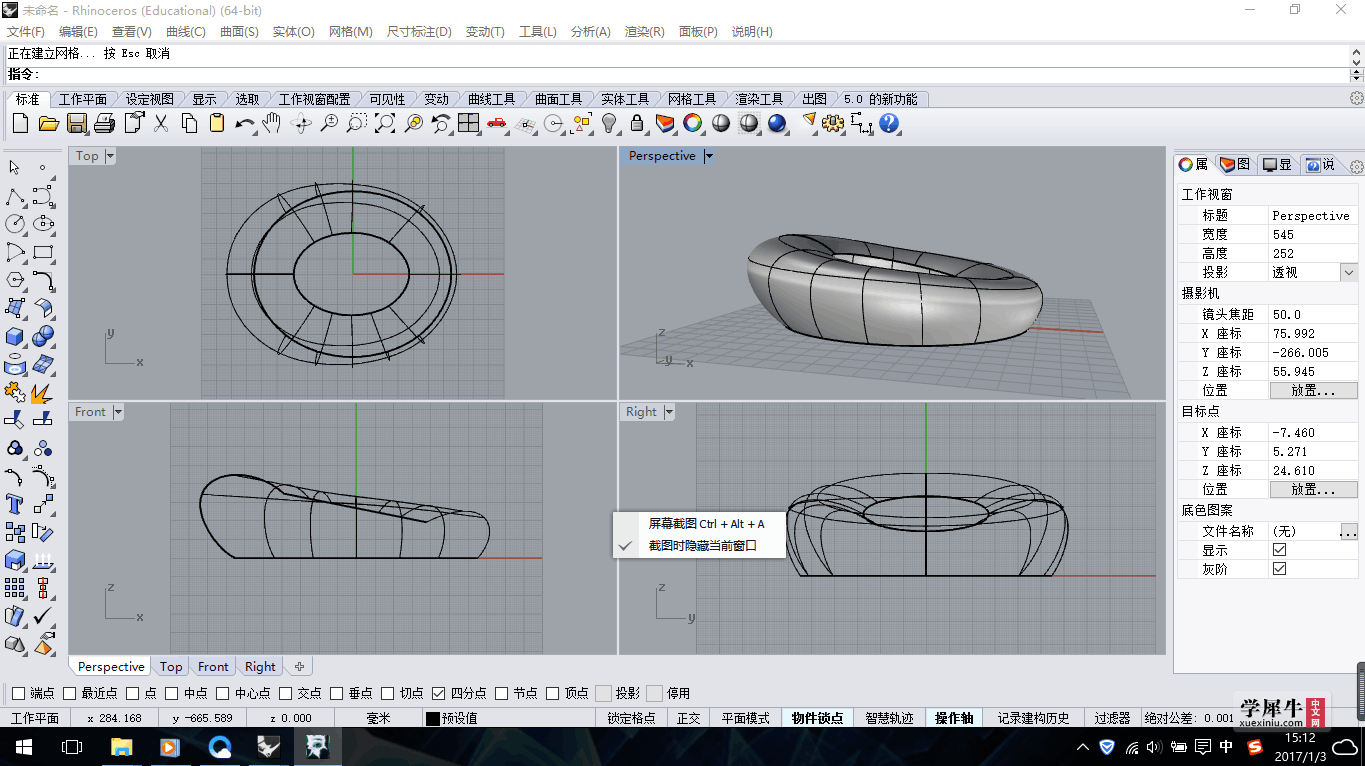Screen dimensions: 1365x766
Task: Click the light bulb hide icon
Action: coord(609,124)
